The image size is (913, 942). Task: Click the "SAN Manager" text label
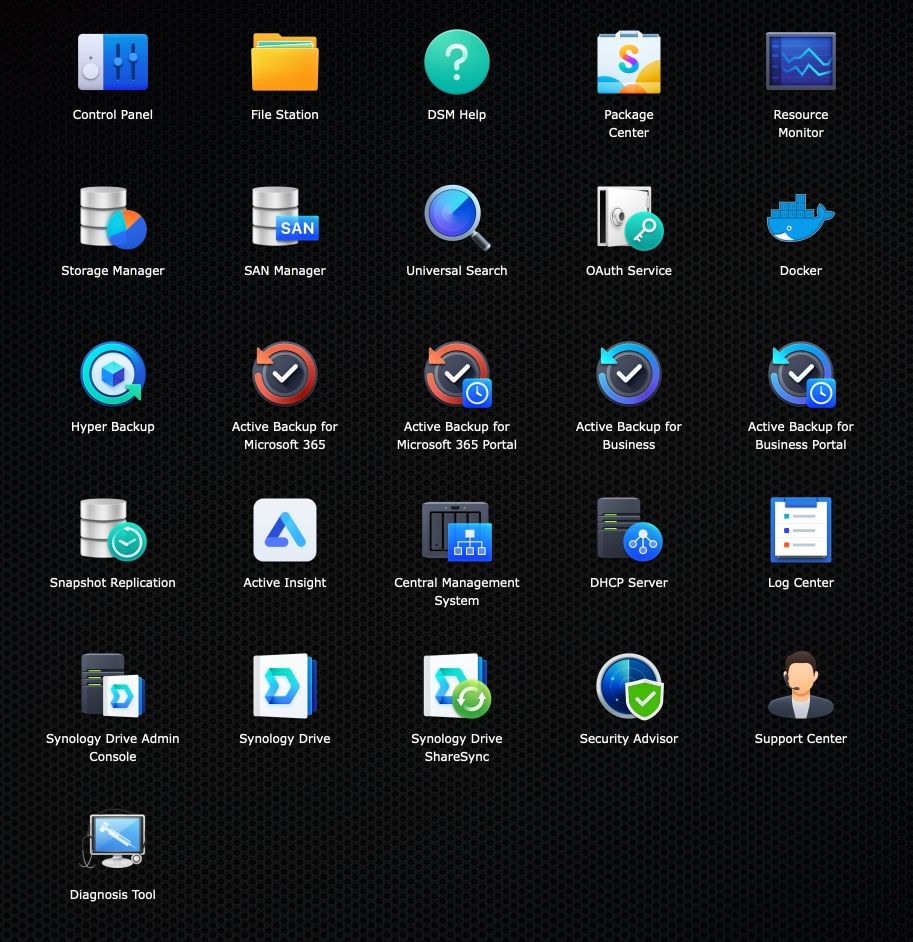[285, 271]
